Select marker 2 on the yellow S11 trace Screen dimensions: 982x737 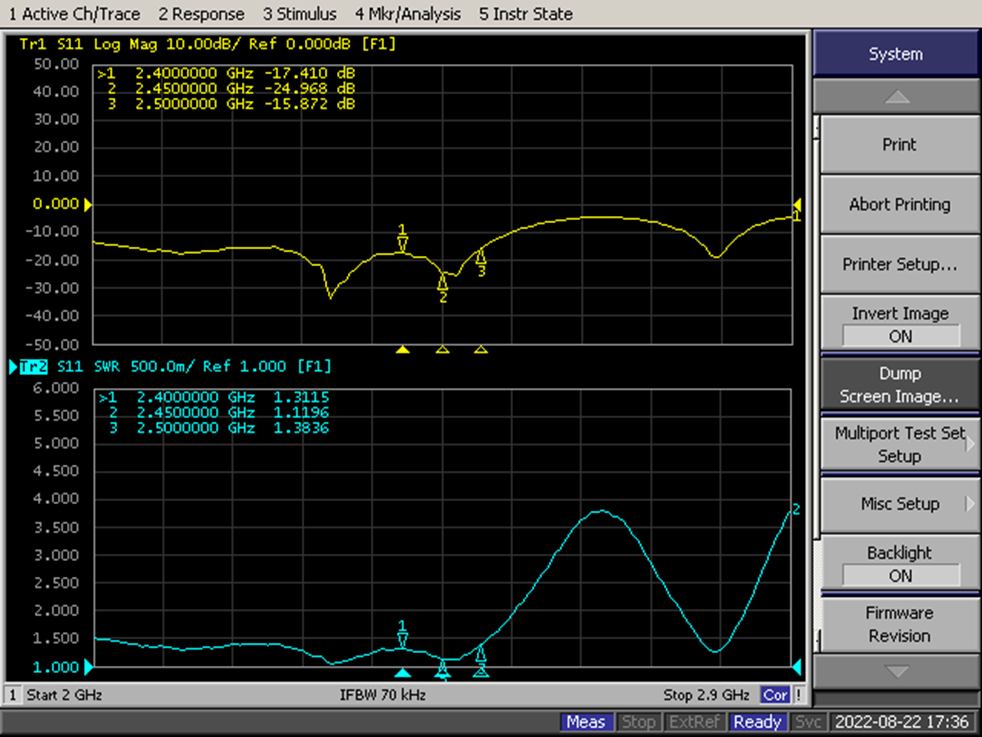click(x=442, y=284)
